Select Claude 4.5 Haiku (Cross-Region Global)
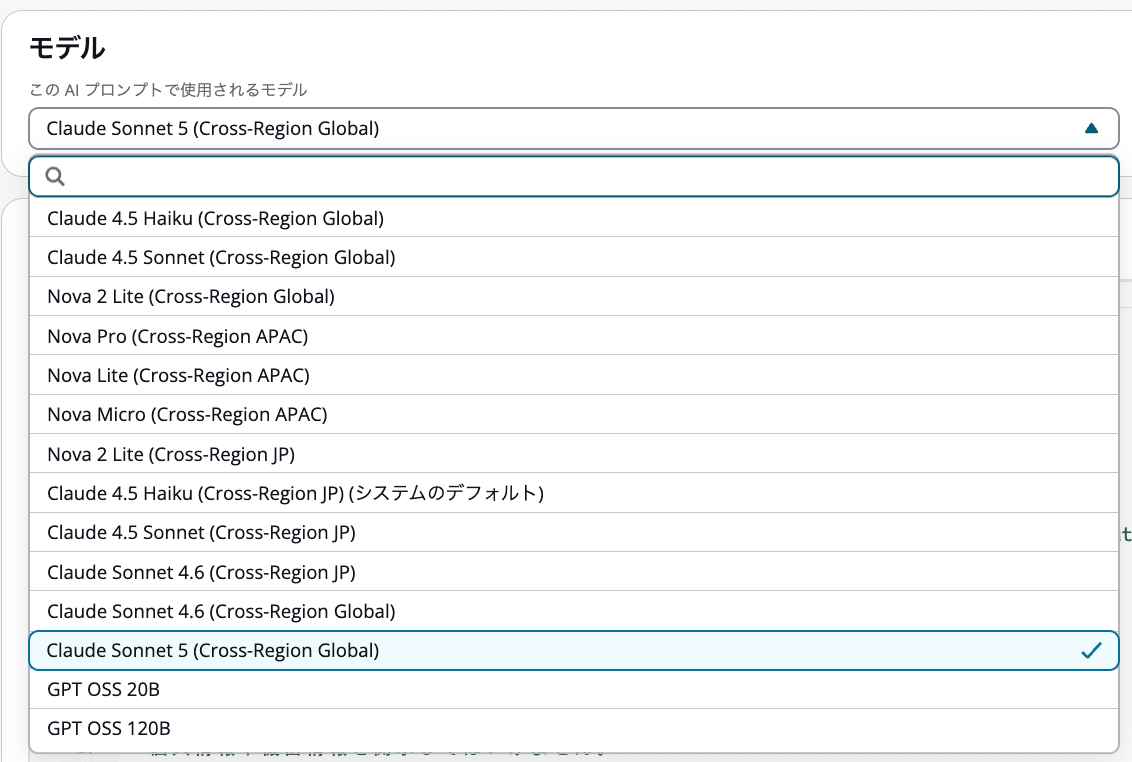Image resolution: width=1132 pixels, height=762 pixels. (574, 218)
